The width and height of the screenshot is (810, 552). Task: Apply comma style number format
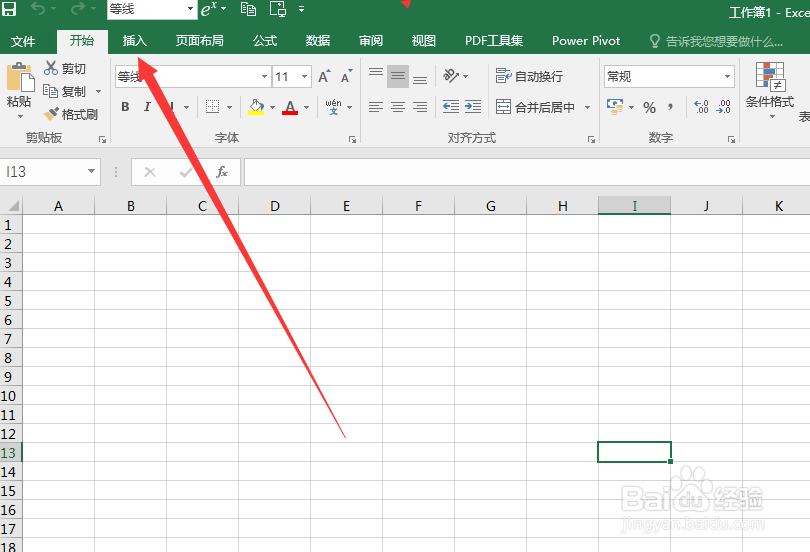[x=671, y=107]
